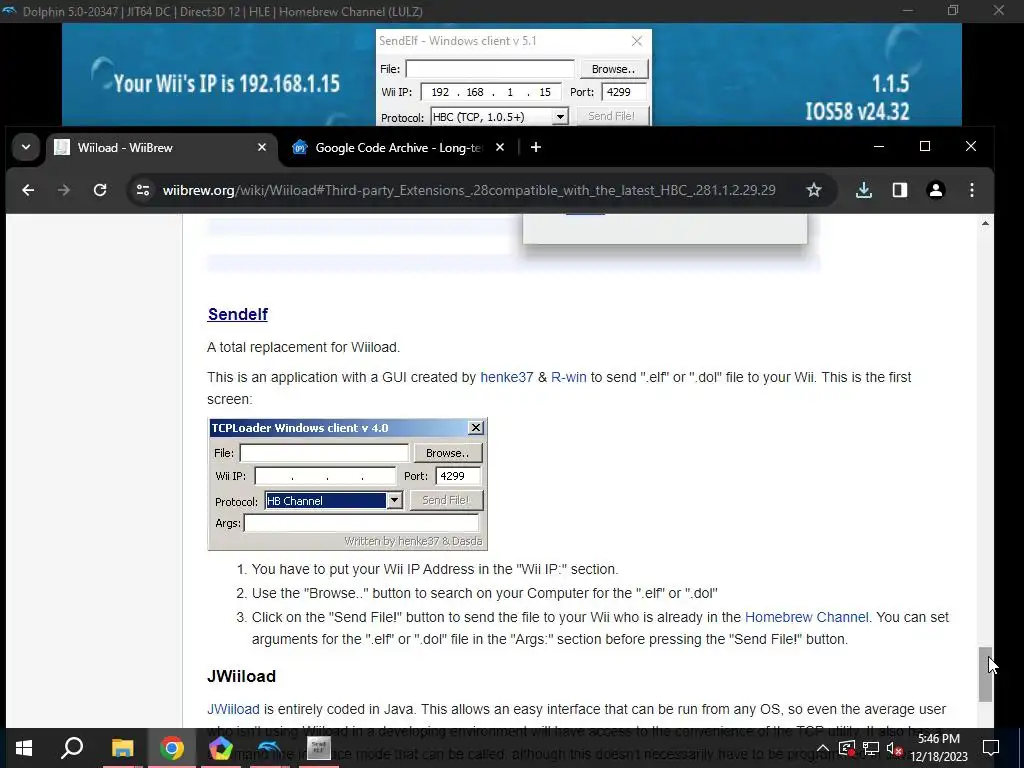Screen dimensions: 1024x768
Task: Click the URL address bar
Action: click(469, 190)
